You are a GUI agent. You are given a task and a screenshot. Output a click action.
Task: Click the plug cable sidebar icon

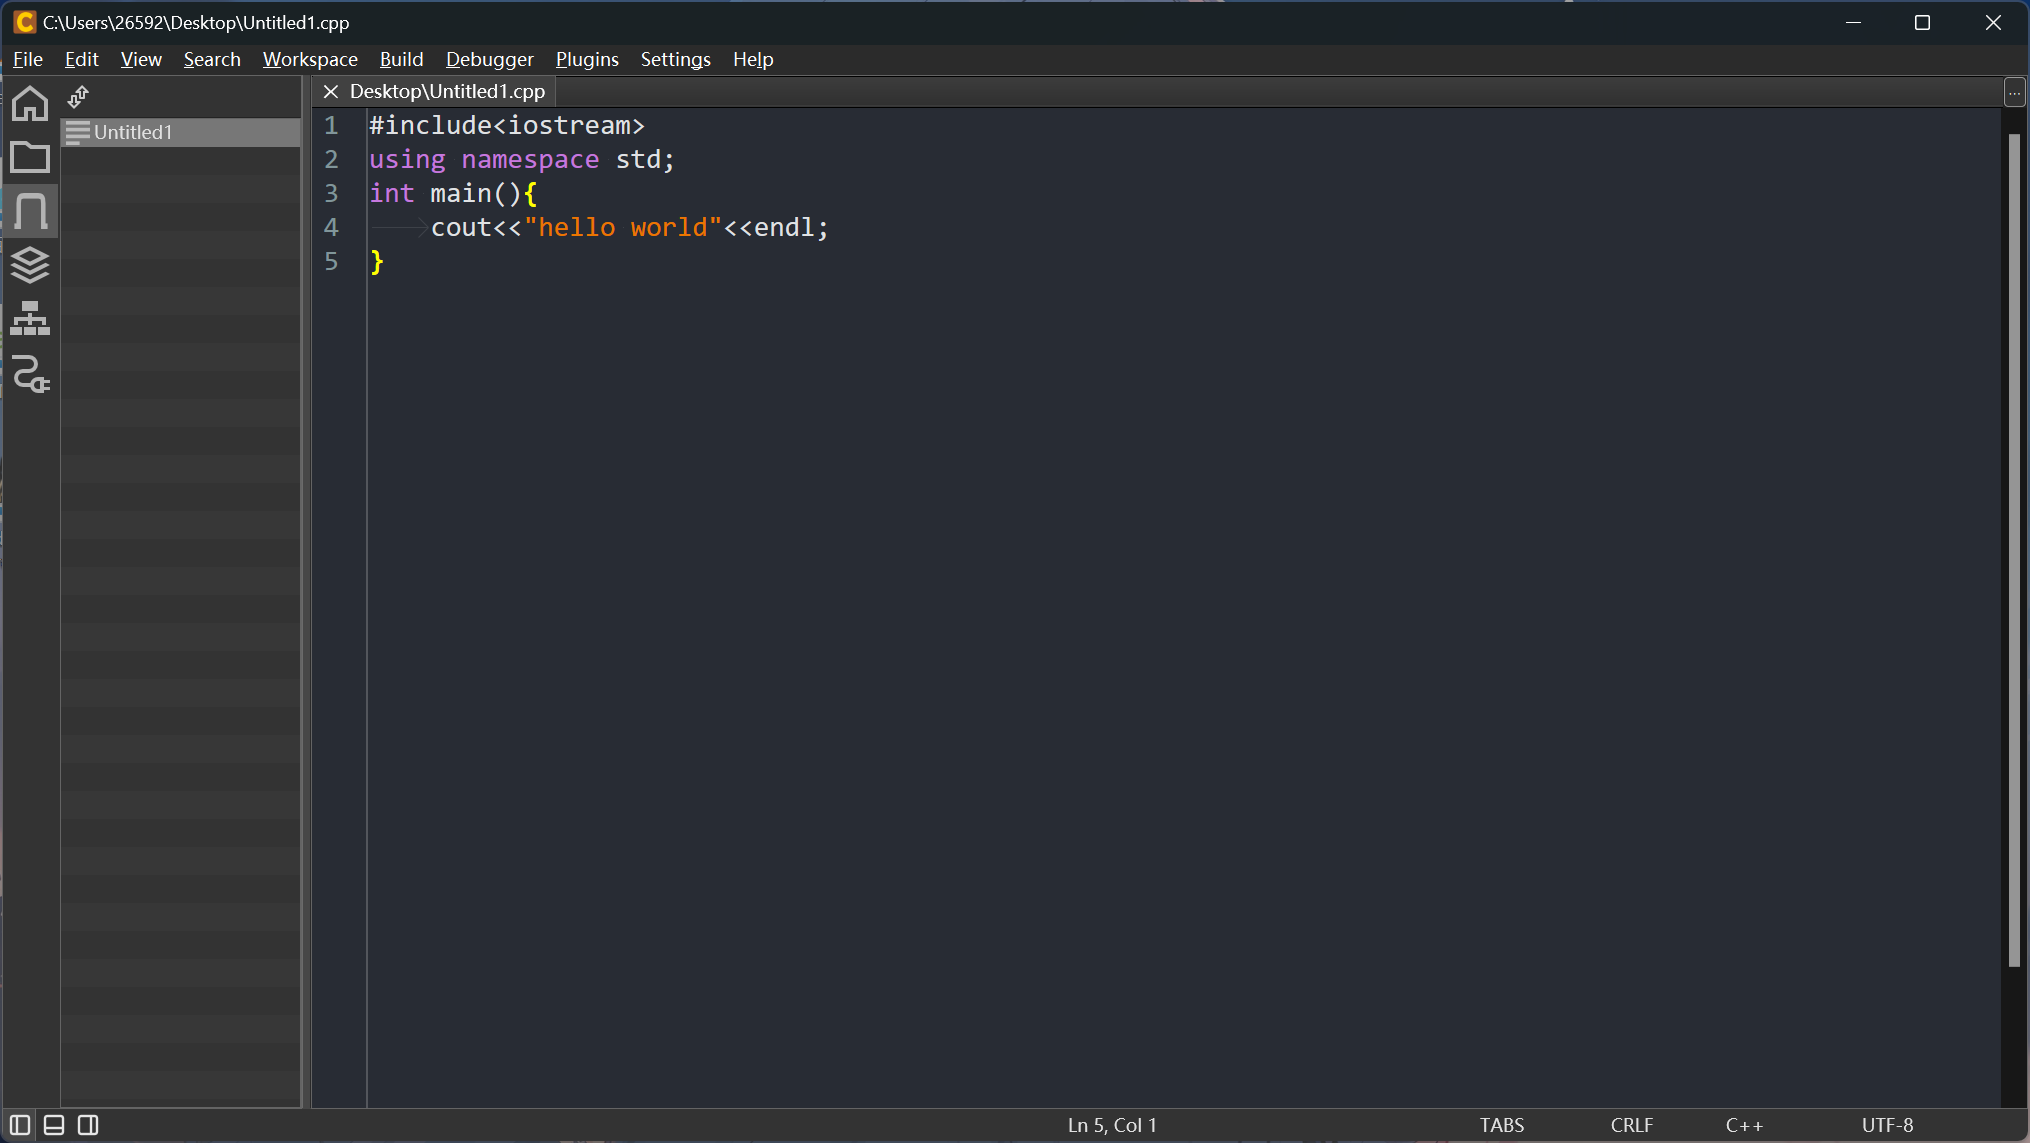(30, 374)
